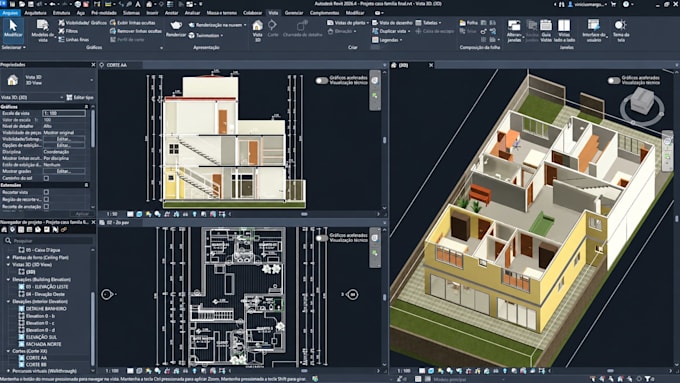
Task: Check Região de recorte visível checkbox
Action: pyautogui.click(x=46, y=200)
